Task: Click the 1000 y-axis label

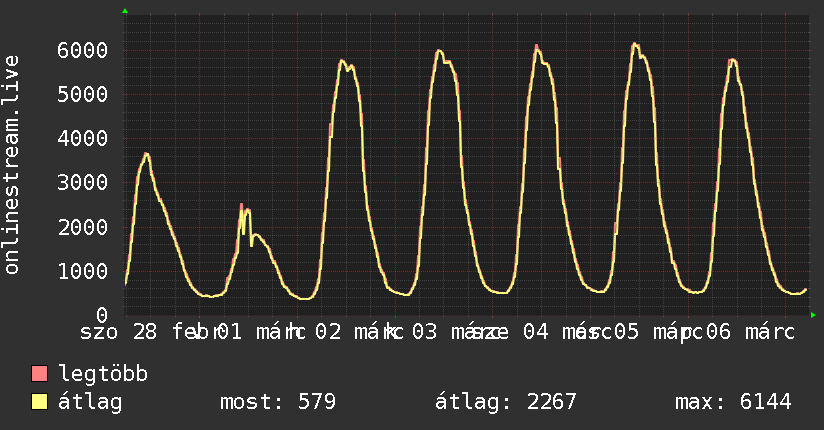Action: 83,271
